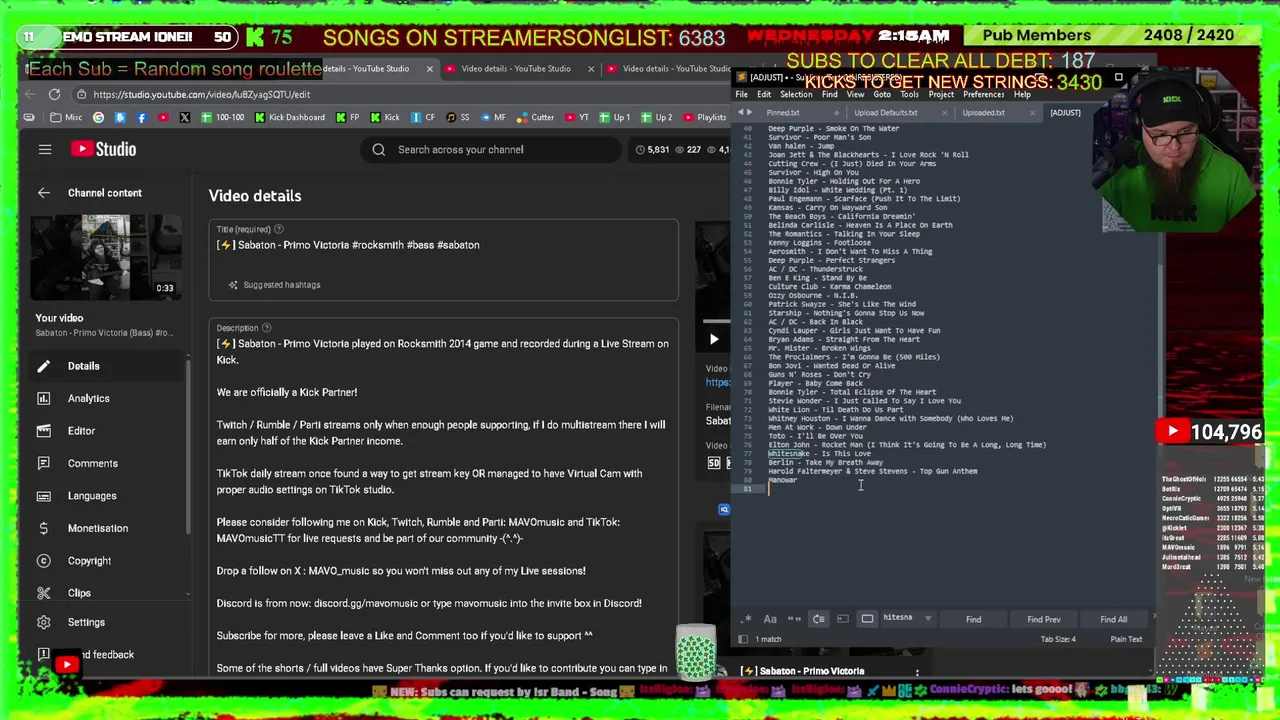The image size is (1280, 720).
Task: Open the YT bookmark
Action: pos(577,117)
